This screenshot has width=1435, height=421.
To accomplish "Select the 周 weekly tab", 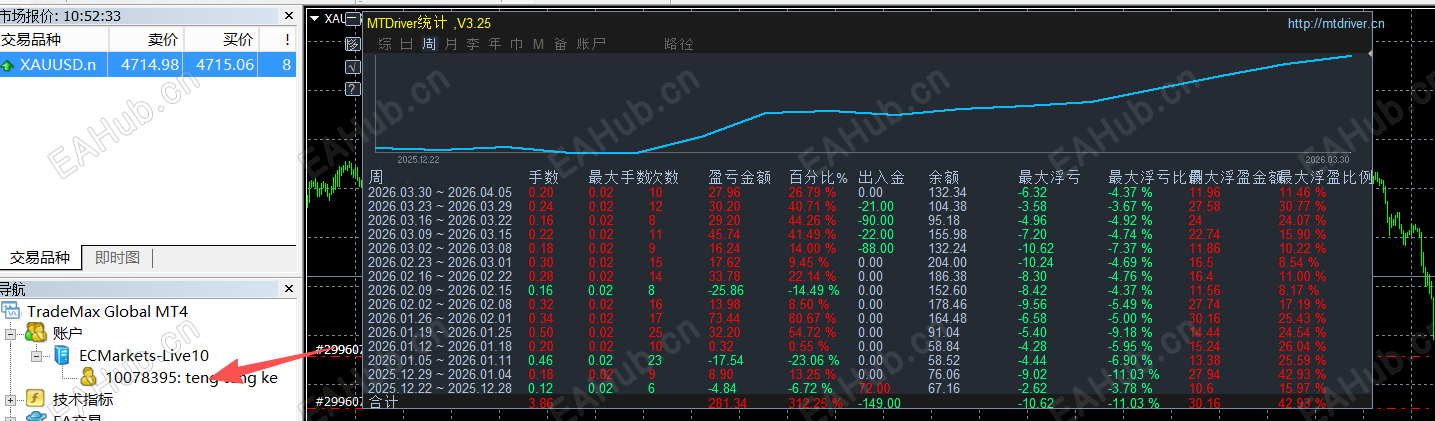I will click(429, 44).
